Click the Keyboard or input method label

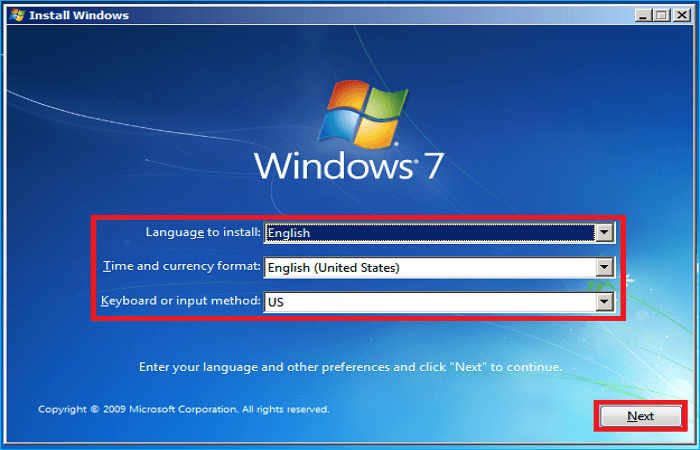(x=180, y=301)
